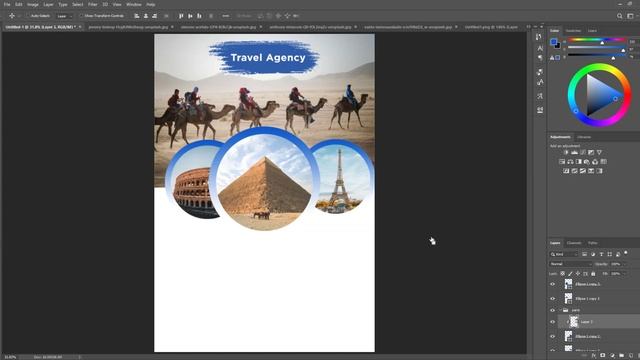Add a Black & White adjustment
Image resolution: width=640 pixels, height=360 pixels.
coord(578,162)
